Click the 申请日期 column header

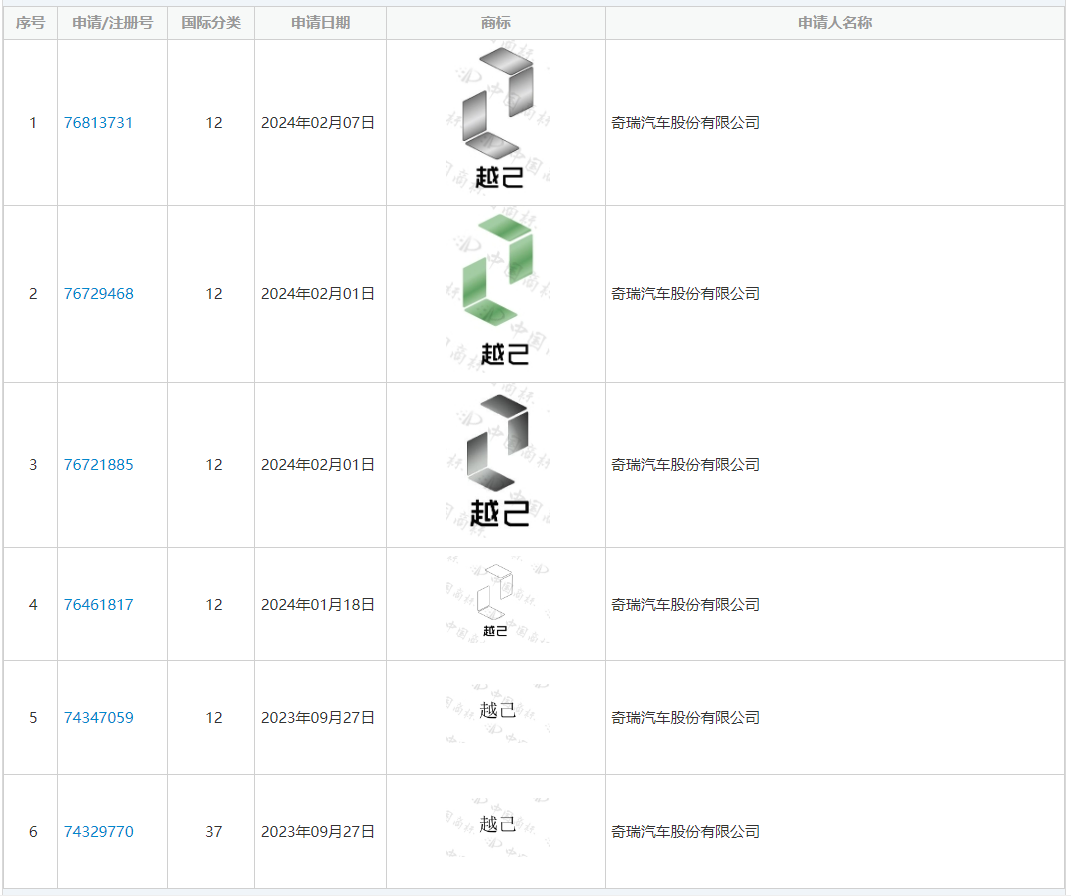coord(320,23)
